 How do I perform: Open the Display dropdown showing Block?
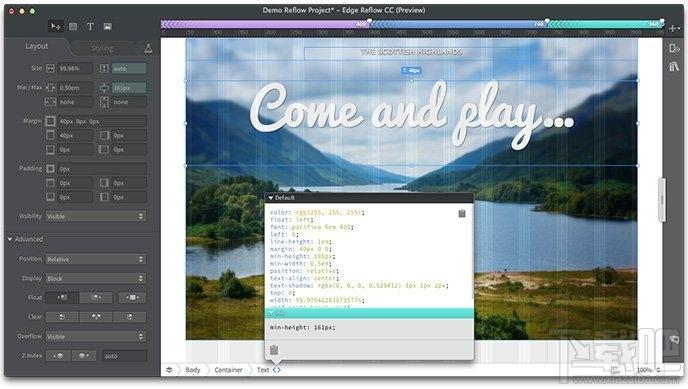click(x=96, y=278)
